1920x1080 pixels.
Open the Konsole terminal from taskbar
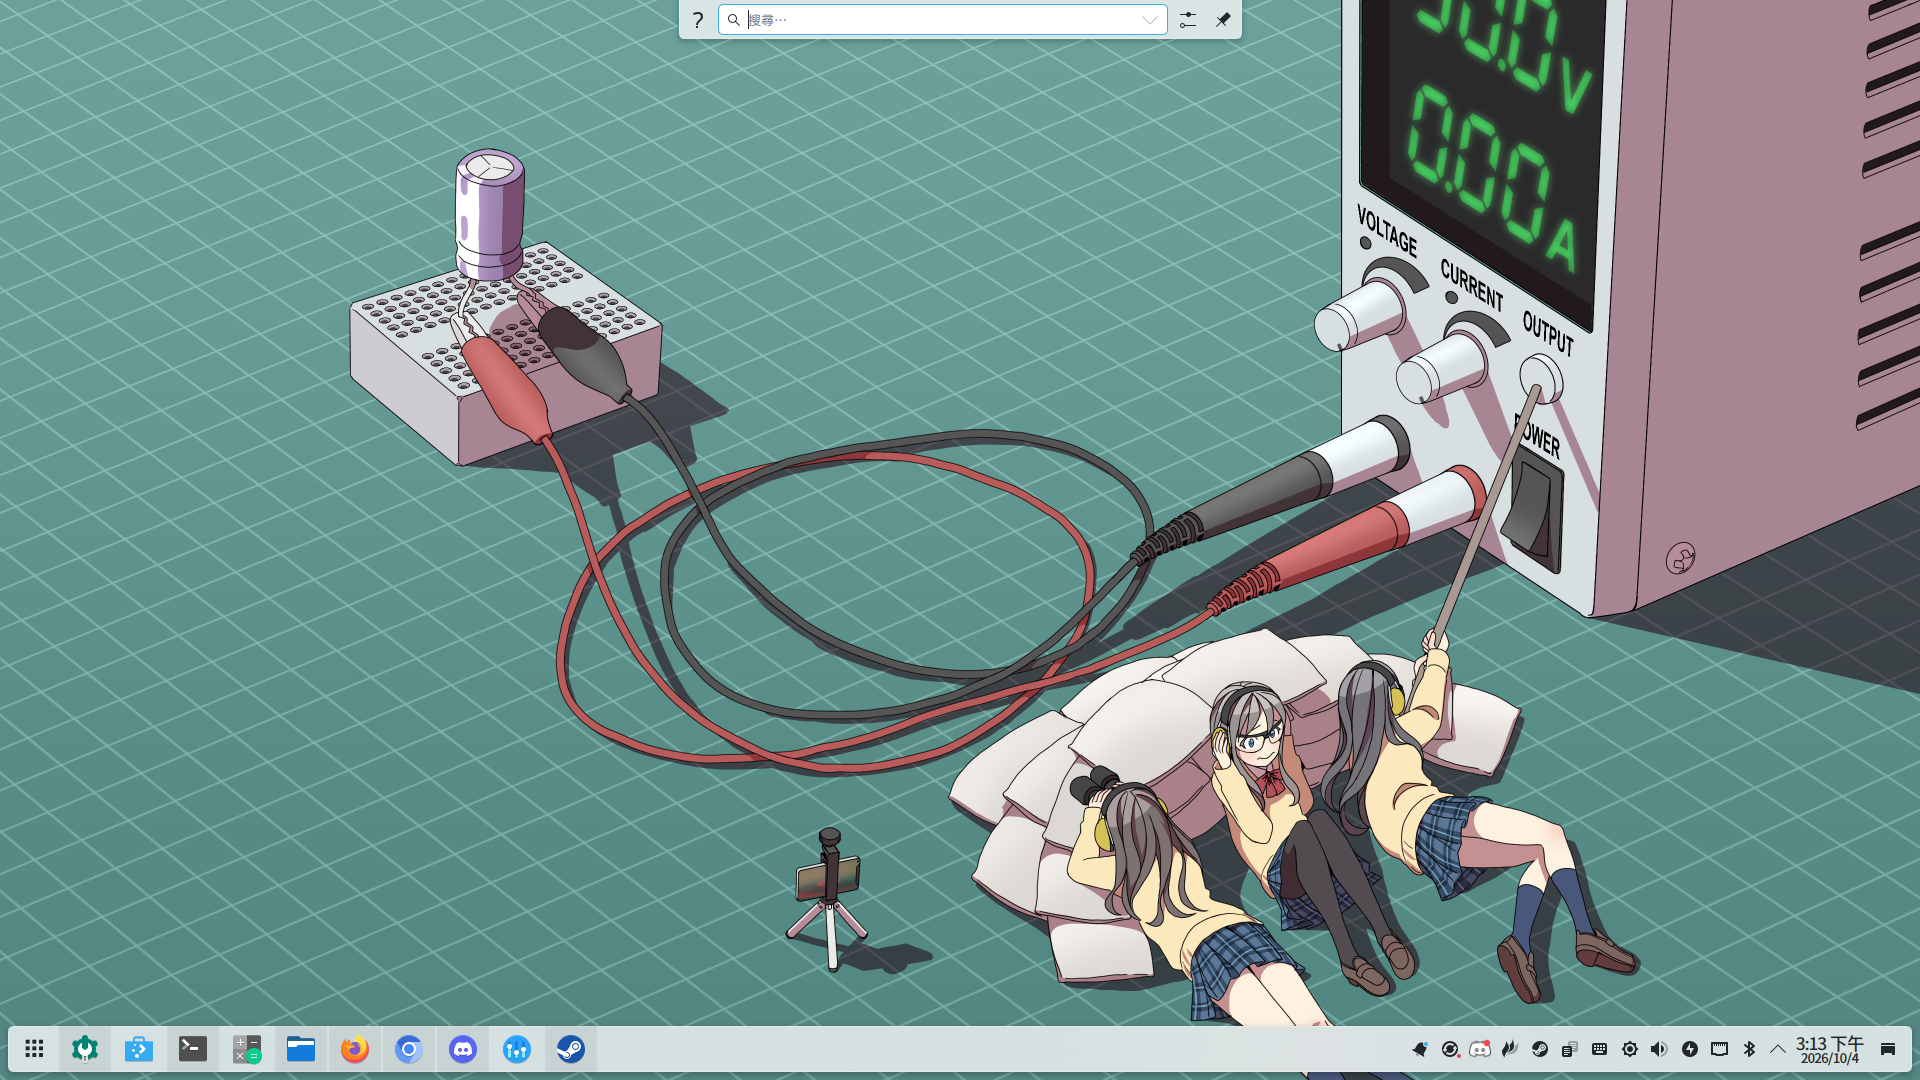193,1049
